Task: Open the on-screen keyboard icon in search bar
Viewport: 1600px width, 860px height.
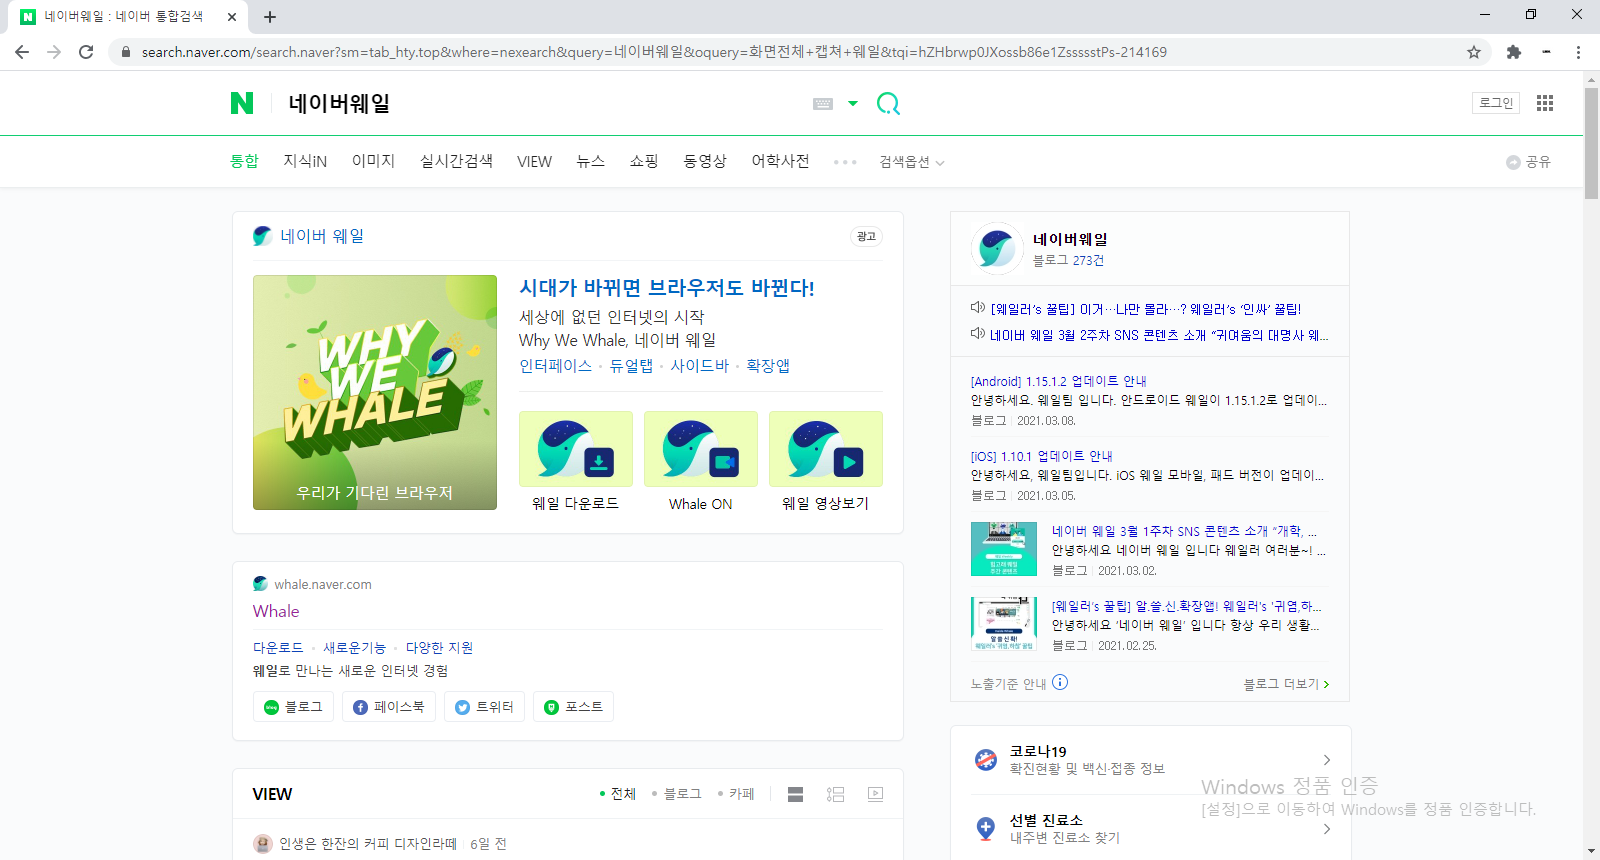Action: pos(823,103)
